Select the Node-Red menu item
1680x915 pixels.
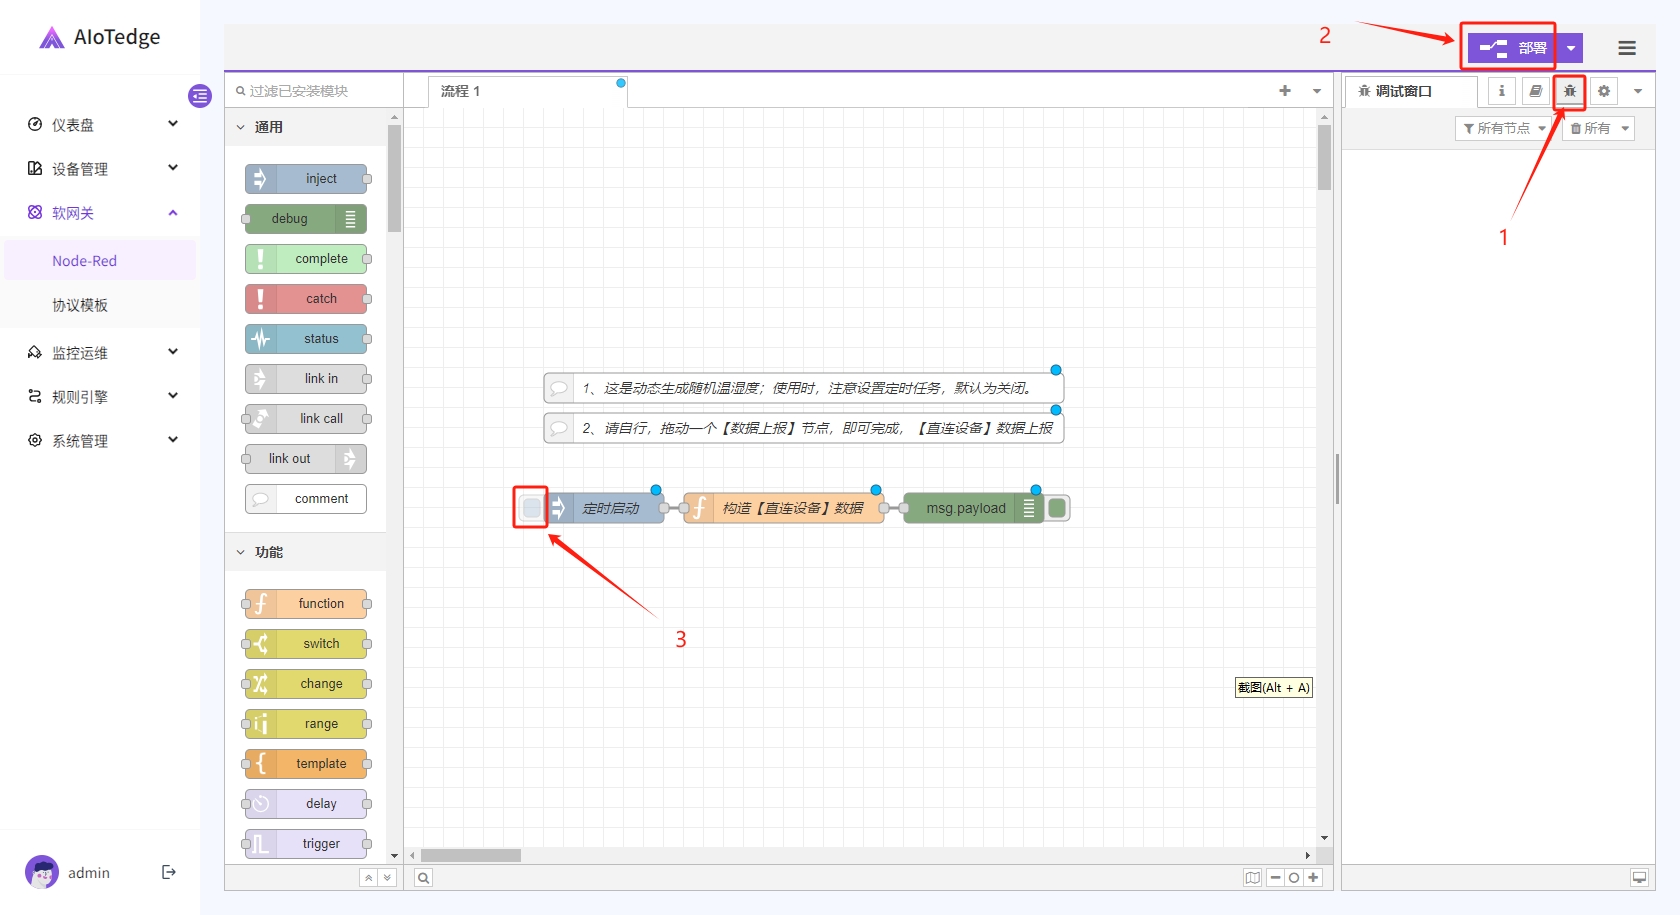coord(85,261)
